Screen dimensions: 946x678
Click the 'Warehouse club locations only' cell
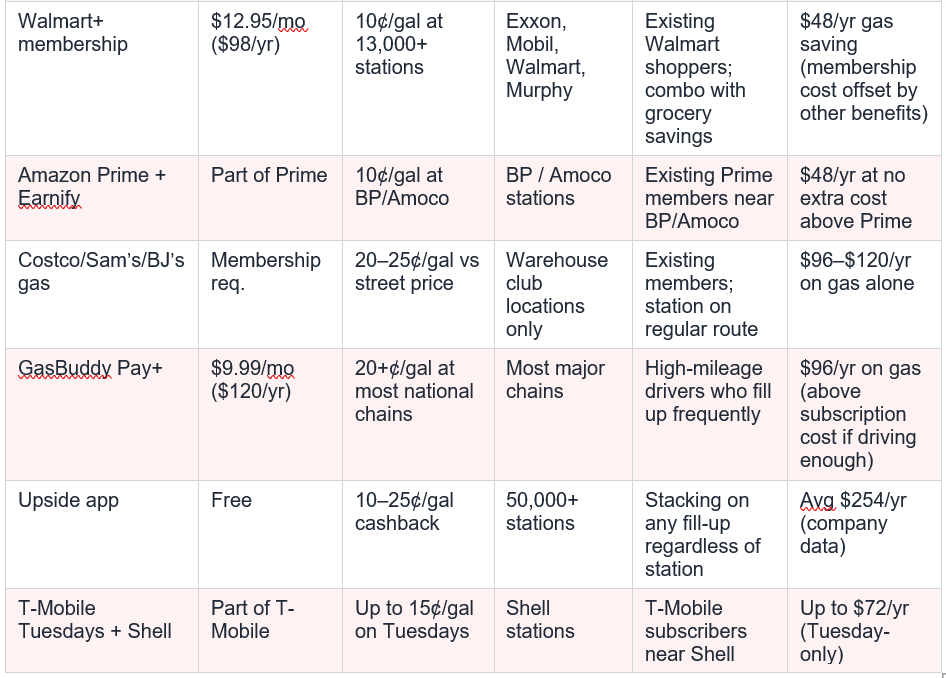pyautogui.click(x=563, y=294)
